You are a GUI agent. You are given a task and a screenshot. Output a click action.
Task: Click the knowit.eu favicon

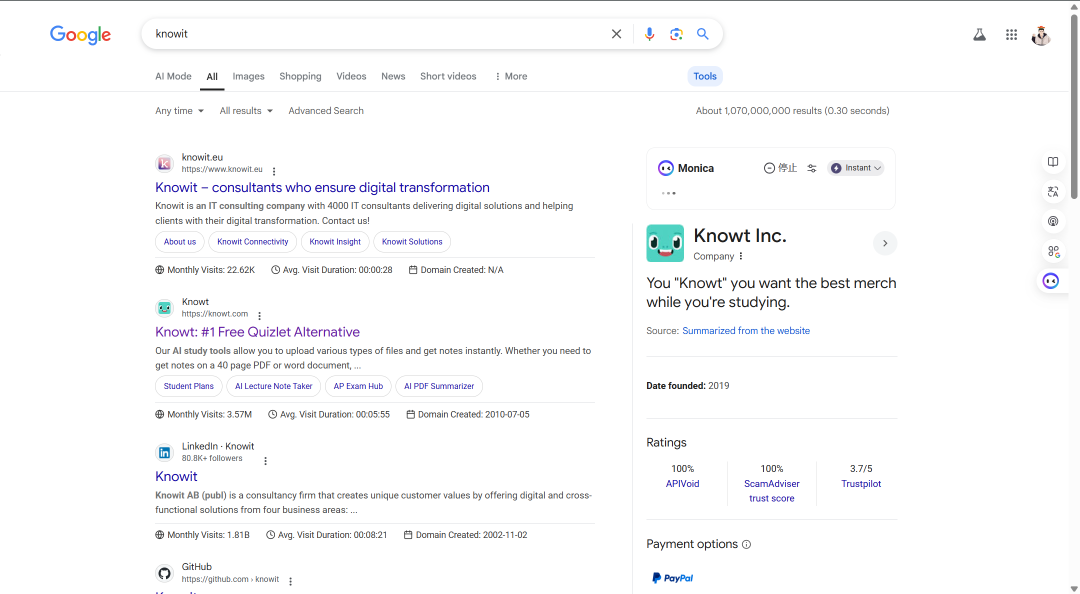[164, 163]
